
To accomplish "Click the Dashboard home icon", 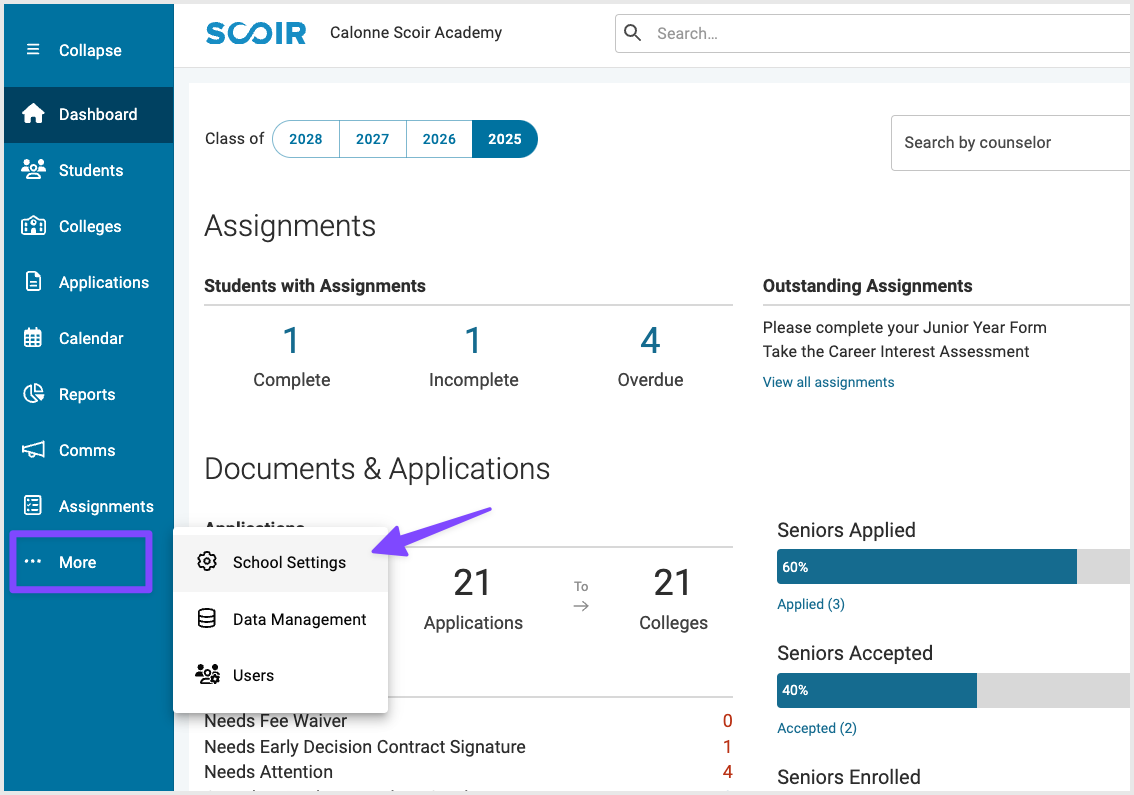I will (33, 114).
